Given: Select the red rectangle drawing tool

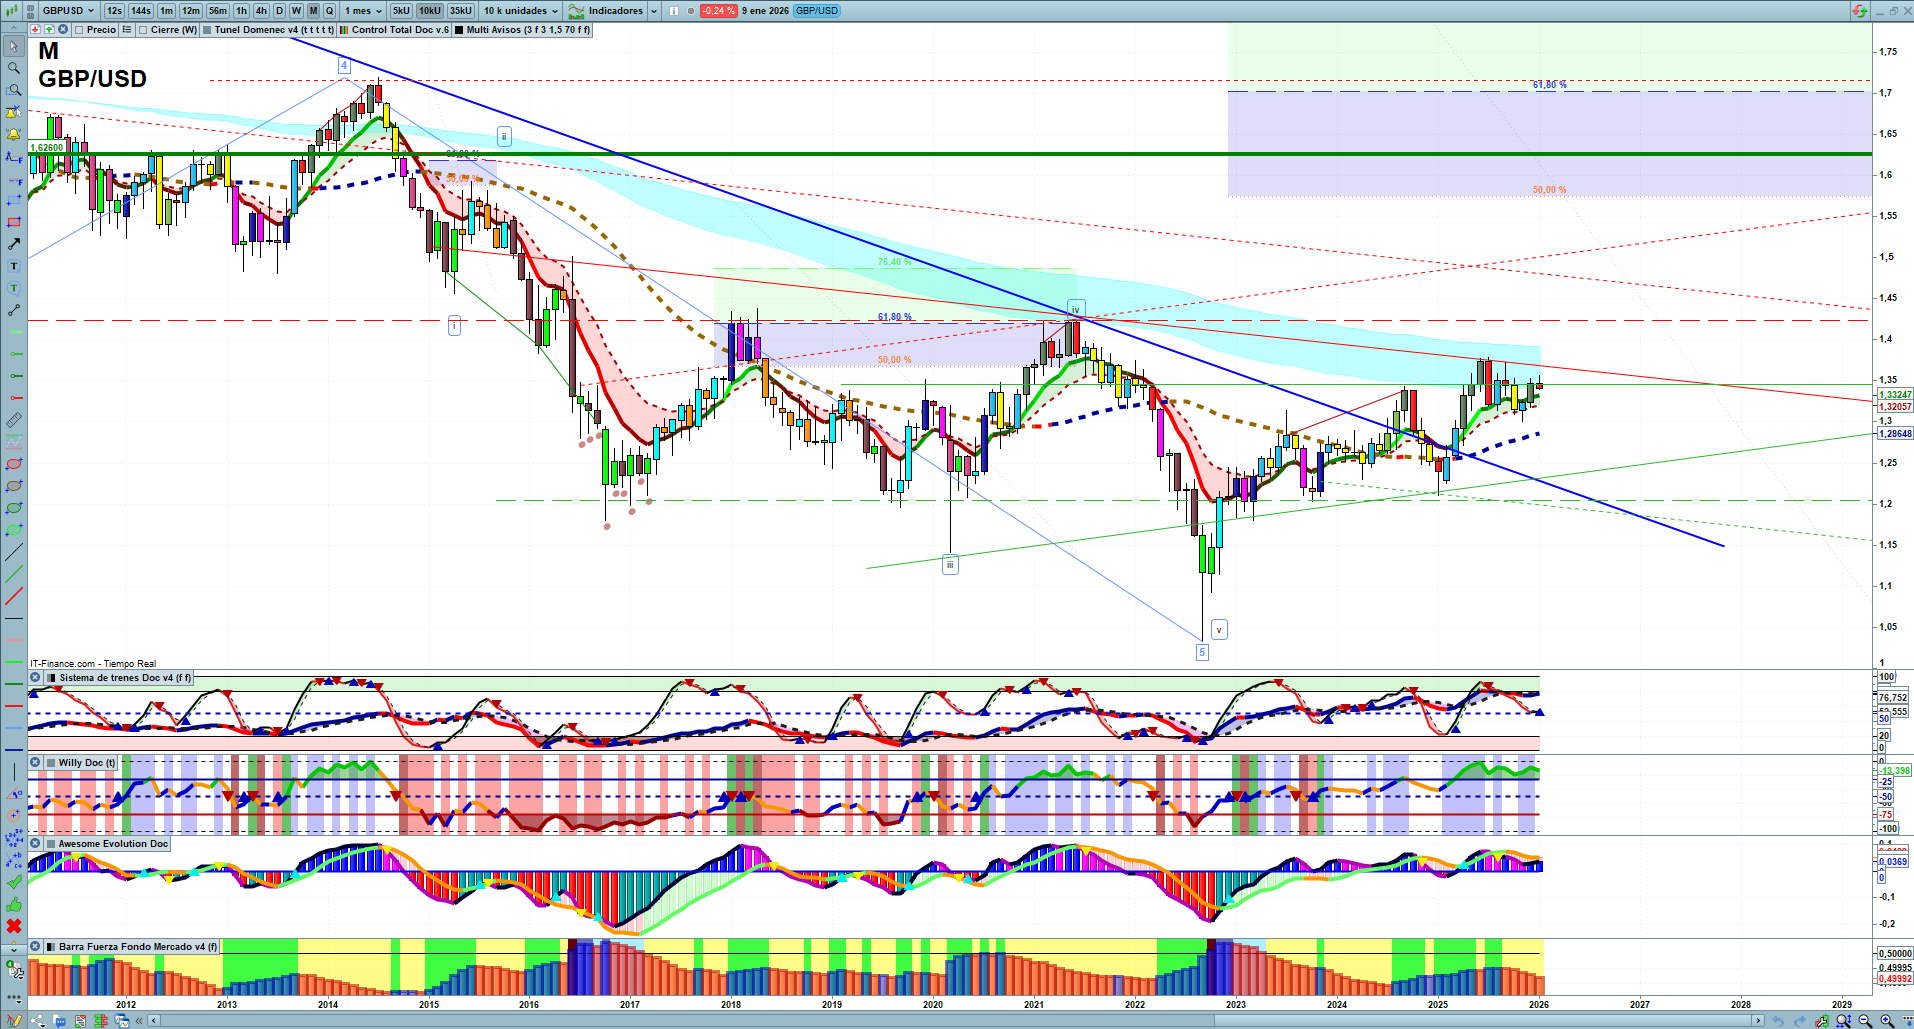Looking at the screenshot, I should (14, 222).
